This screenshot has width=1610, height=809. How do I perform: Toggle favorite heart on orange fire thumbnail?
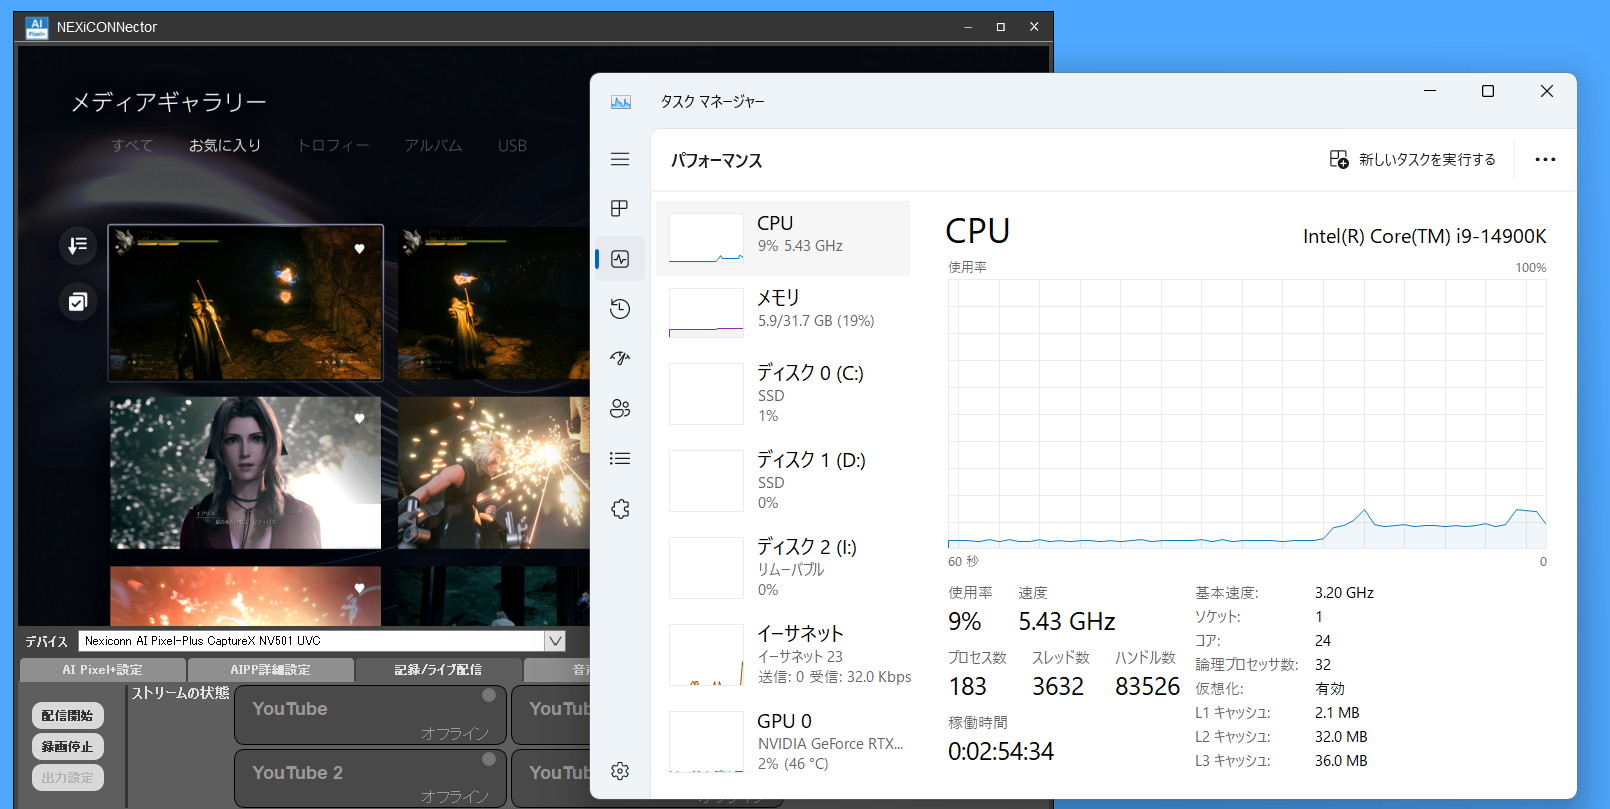360,588
